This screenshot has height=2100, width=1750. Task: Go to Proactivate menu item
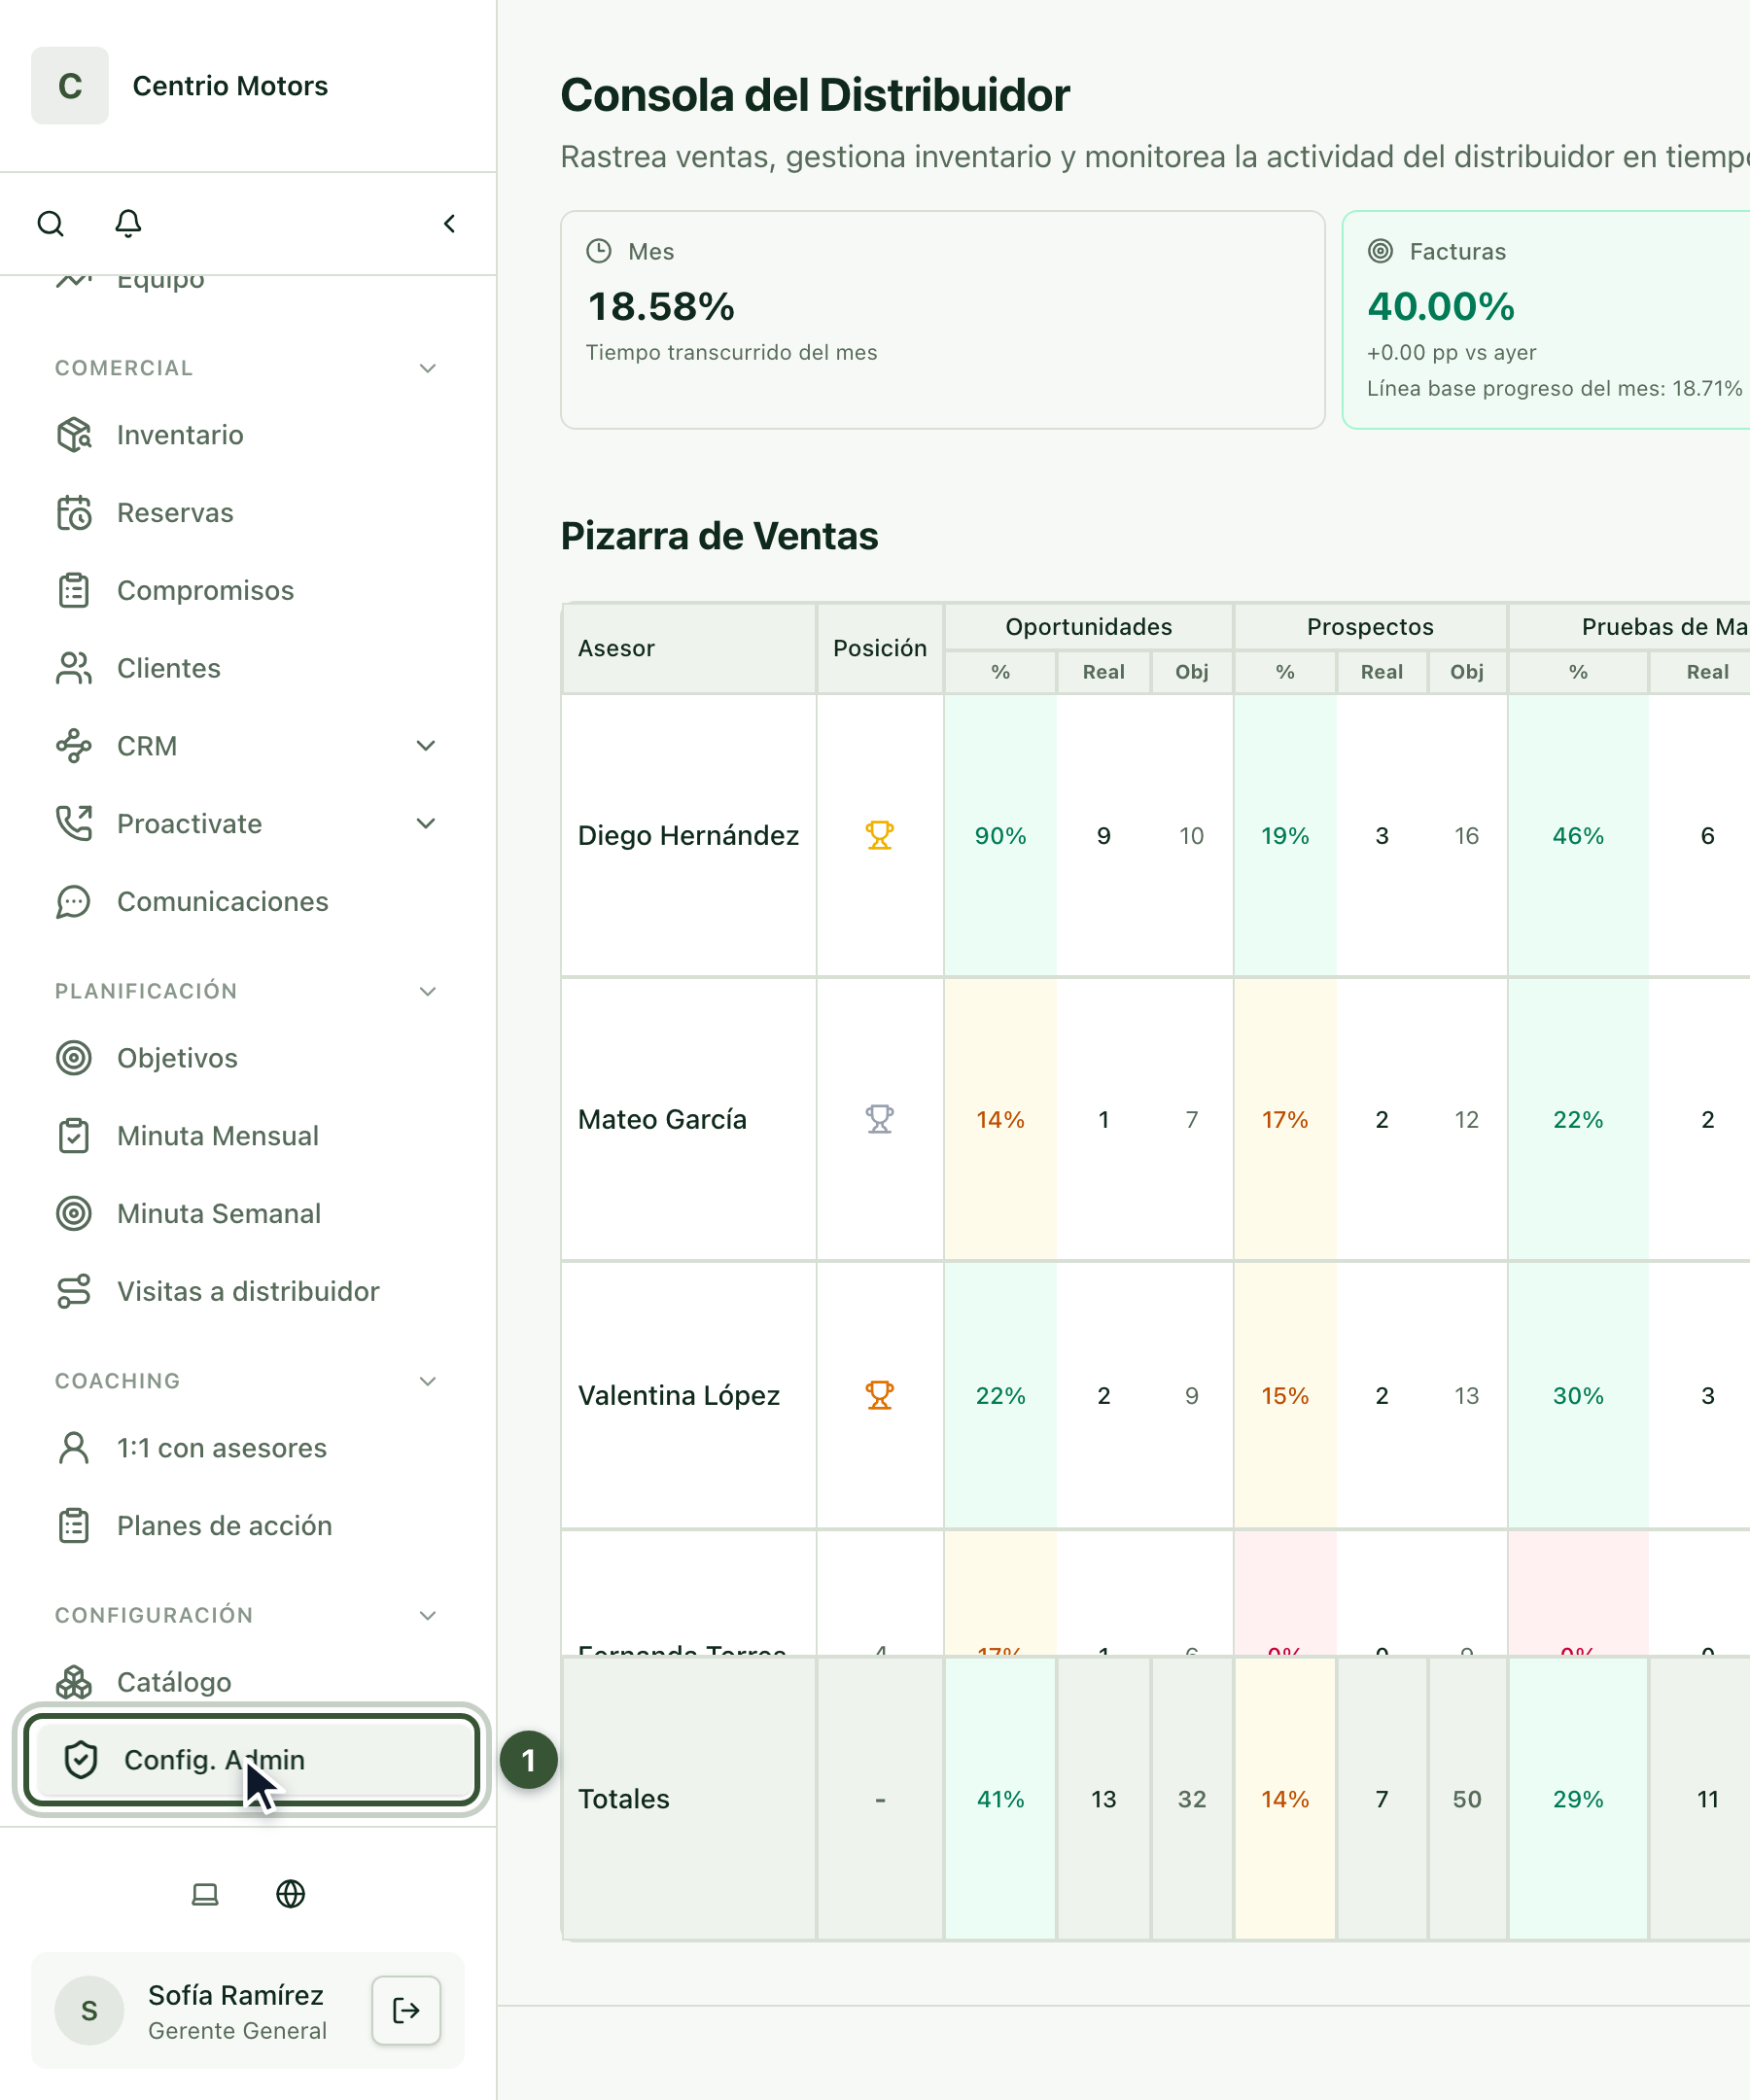[x=248, y=824]
